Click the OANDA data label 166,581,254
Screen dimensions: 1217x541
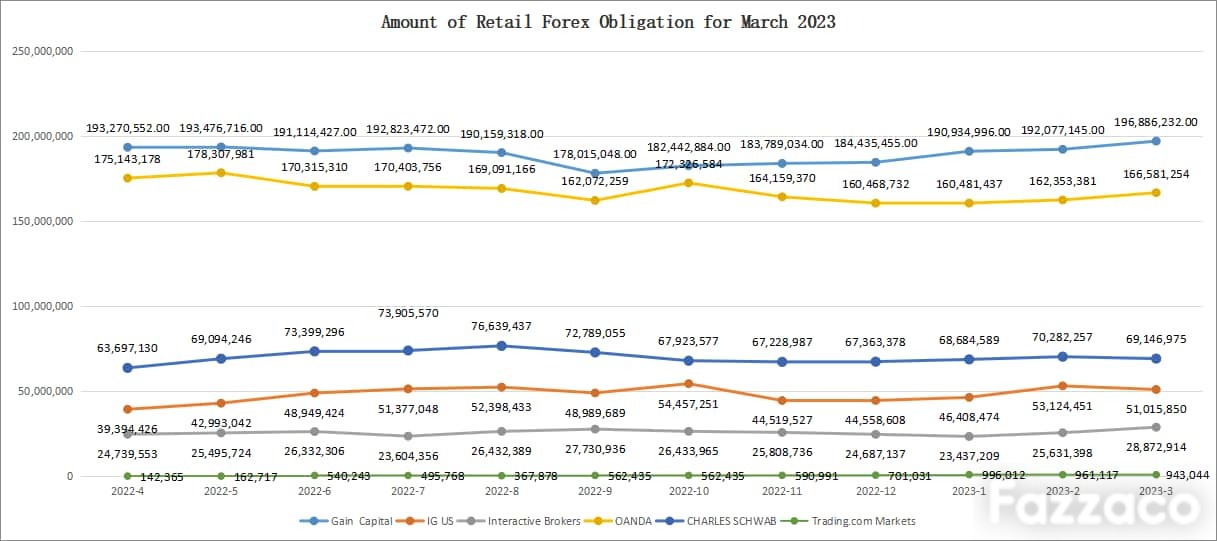point(1156,173)
